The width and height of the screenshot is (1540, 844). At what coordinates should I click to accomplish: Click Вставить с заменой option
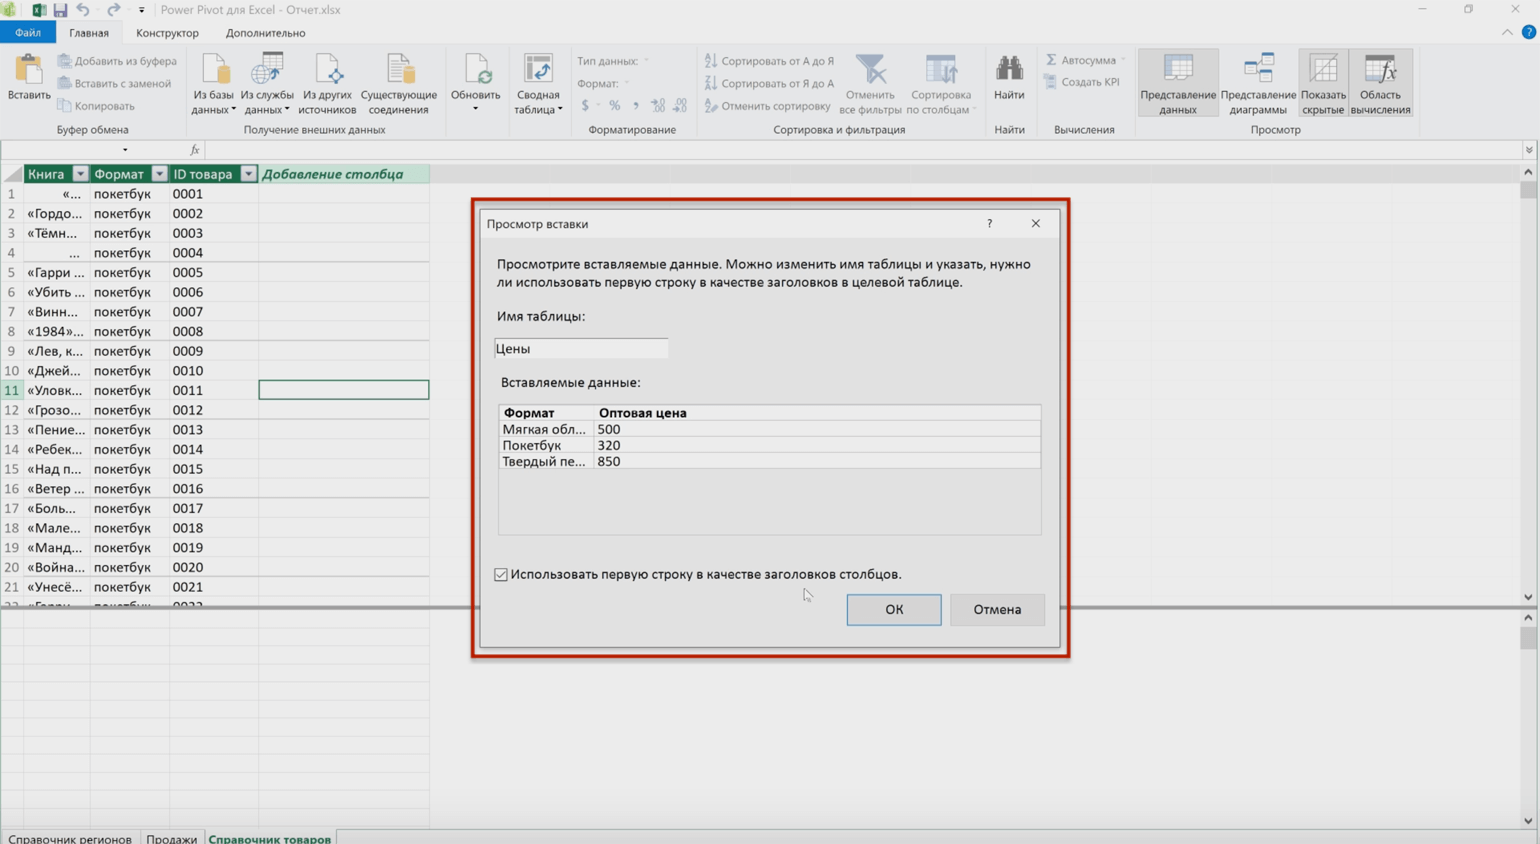(x=114, y=84)
